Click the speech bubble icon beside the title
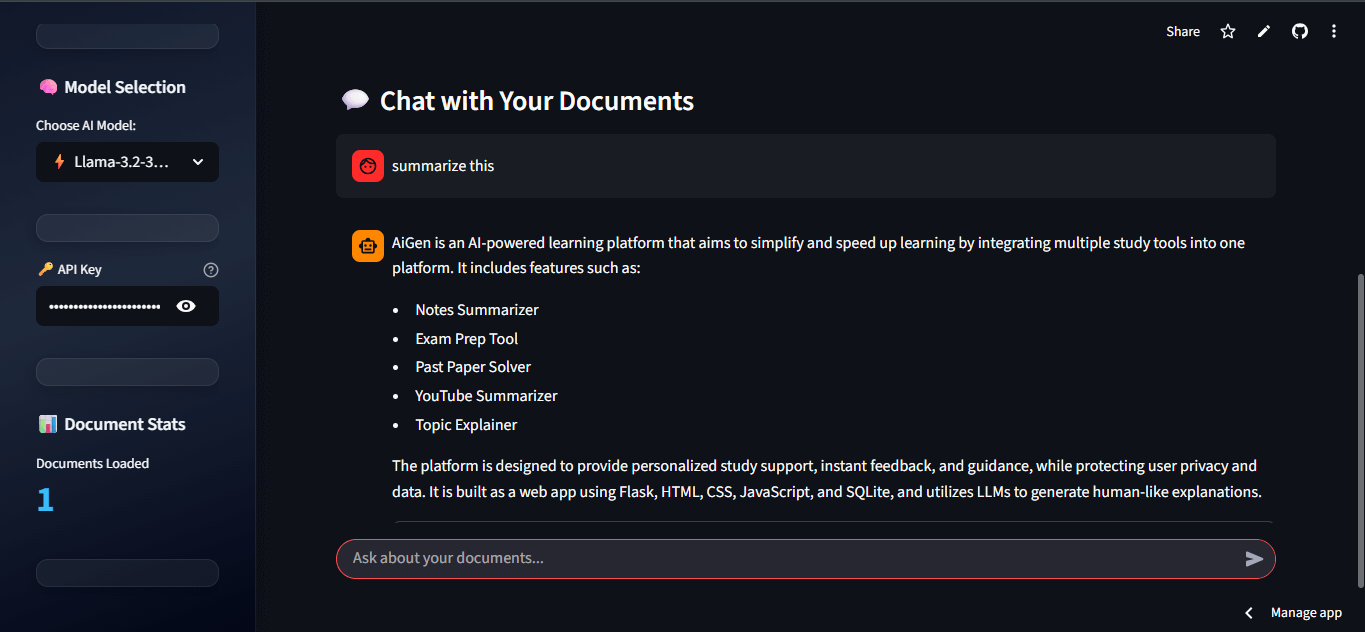Image resolution: width=1365 pixels, height=632 pixels. [355, 99]
